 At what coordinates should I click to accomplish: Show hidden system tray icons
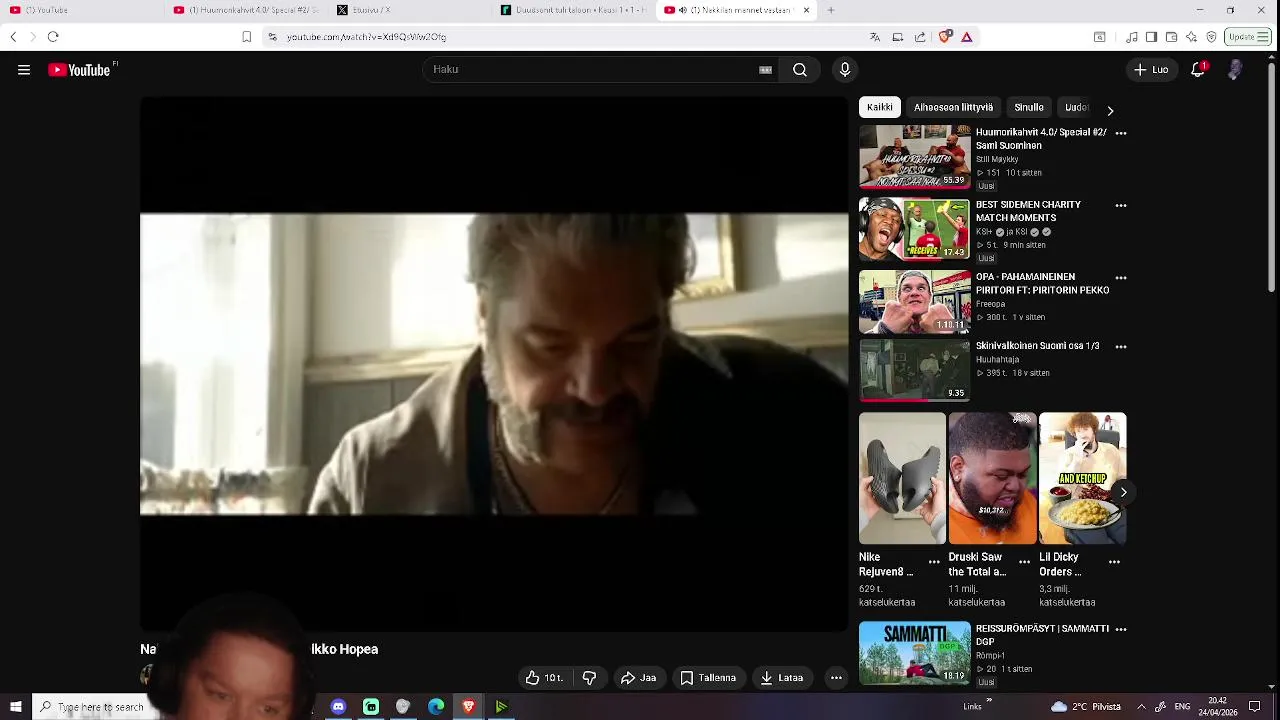pos(1141,707)
